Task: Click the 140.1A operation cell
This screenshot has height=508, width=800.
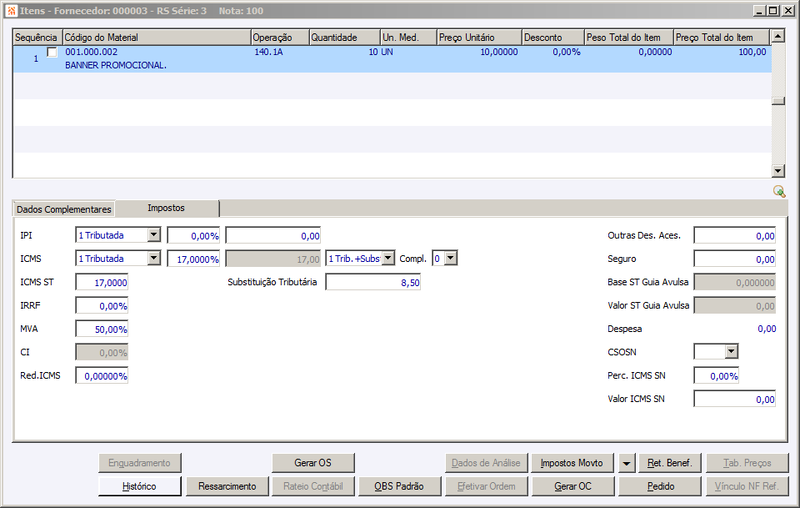Action: (x=269, y=52)
